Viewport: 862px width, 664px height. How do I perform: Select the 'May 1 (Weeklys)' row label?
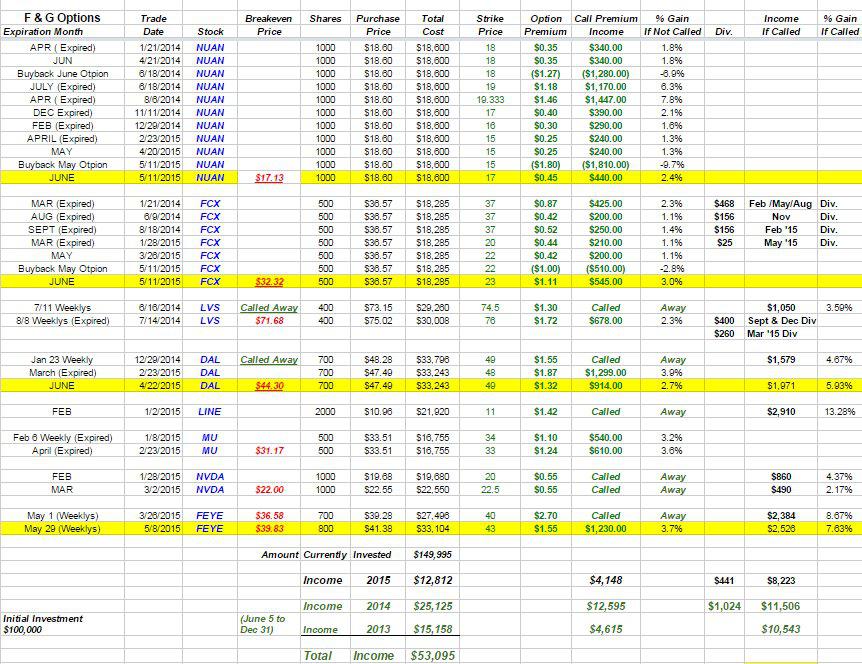[x=63, y=516]
